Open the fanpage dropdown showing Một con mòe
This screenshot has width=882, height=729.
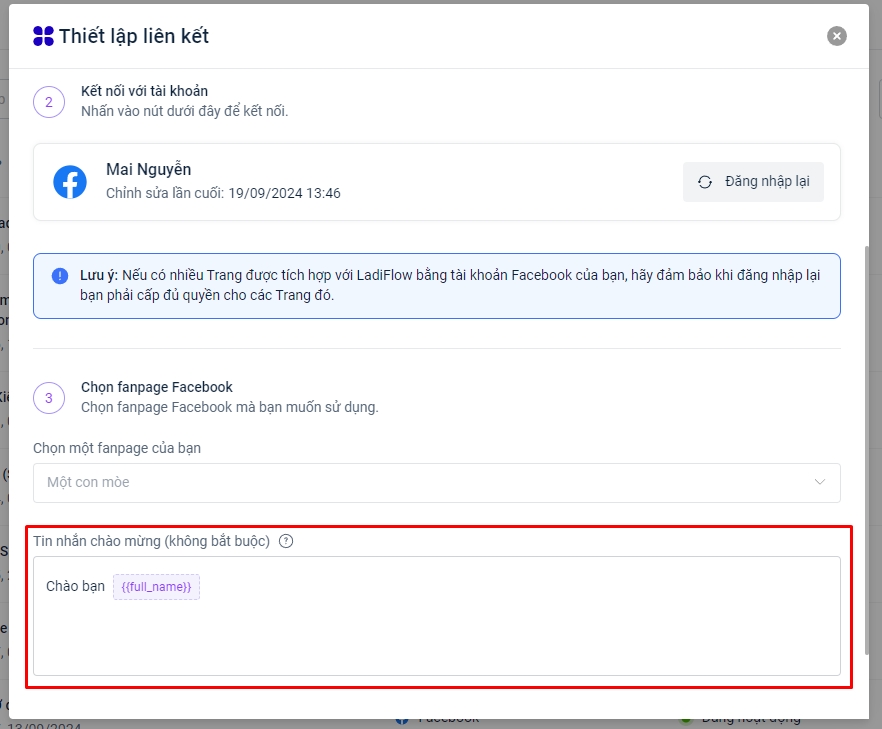pyautogui.click(x=420, y=482)
